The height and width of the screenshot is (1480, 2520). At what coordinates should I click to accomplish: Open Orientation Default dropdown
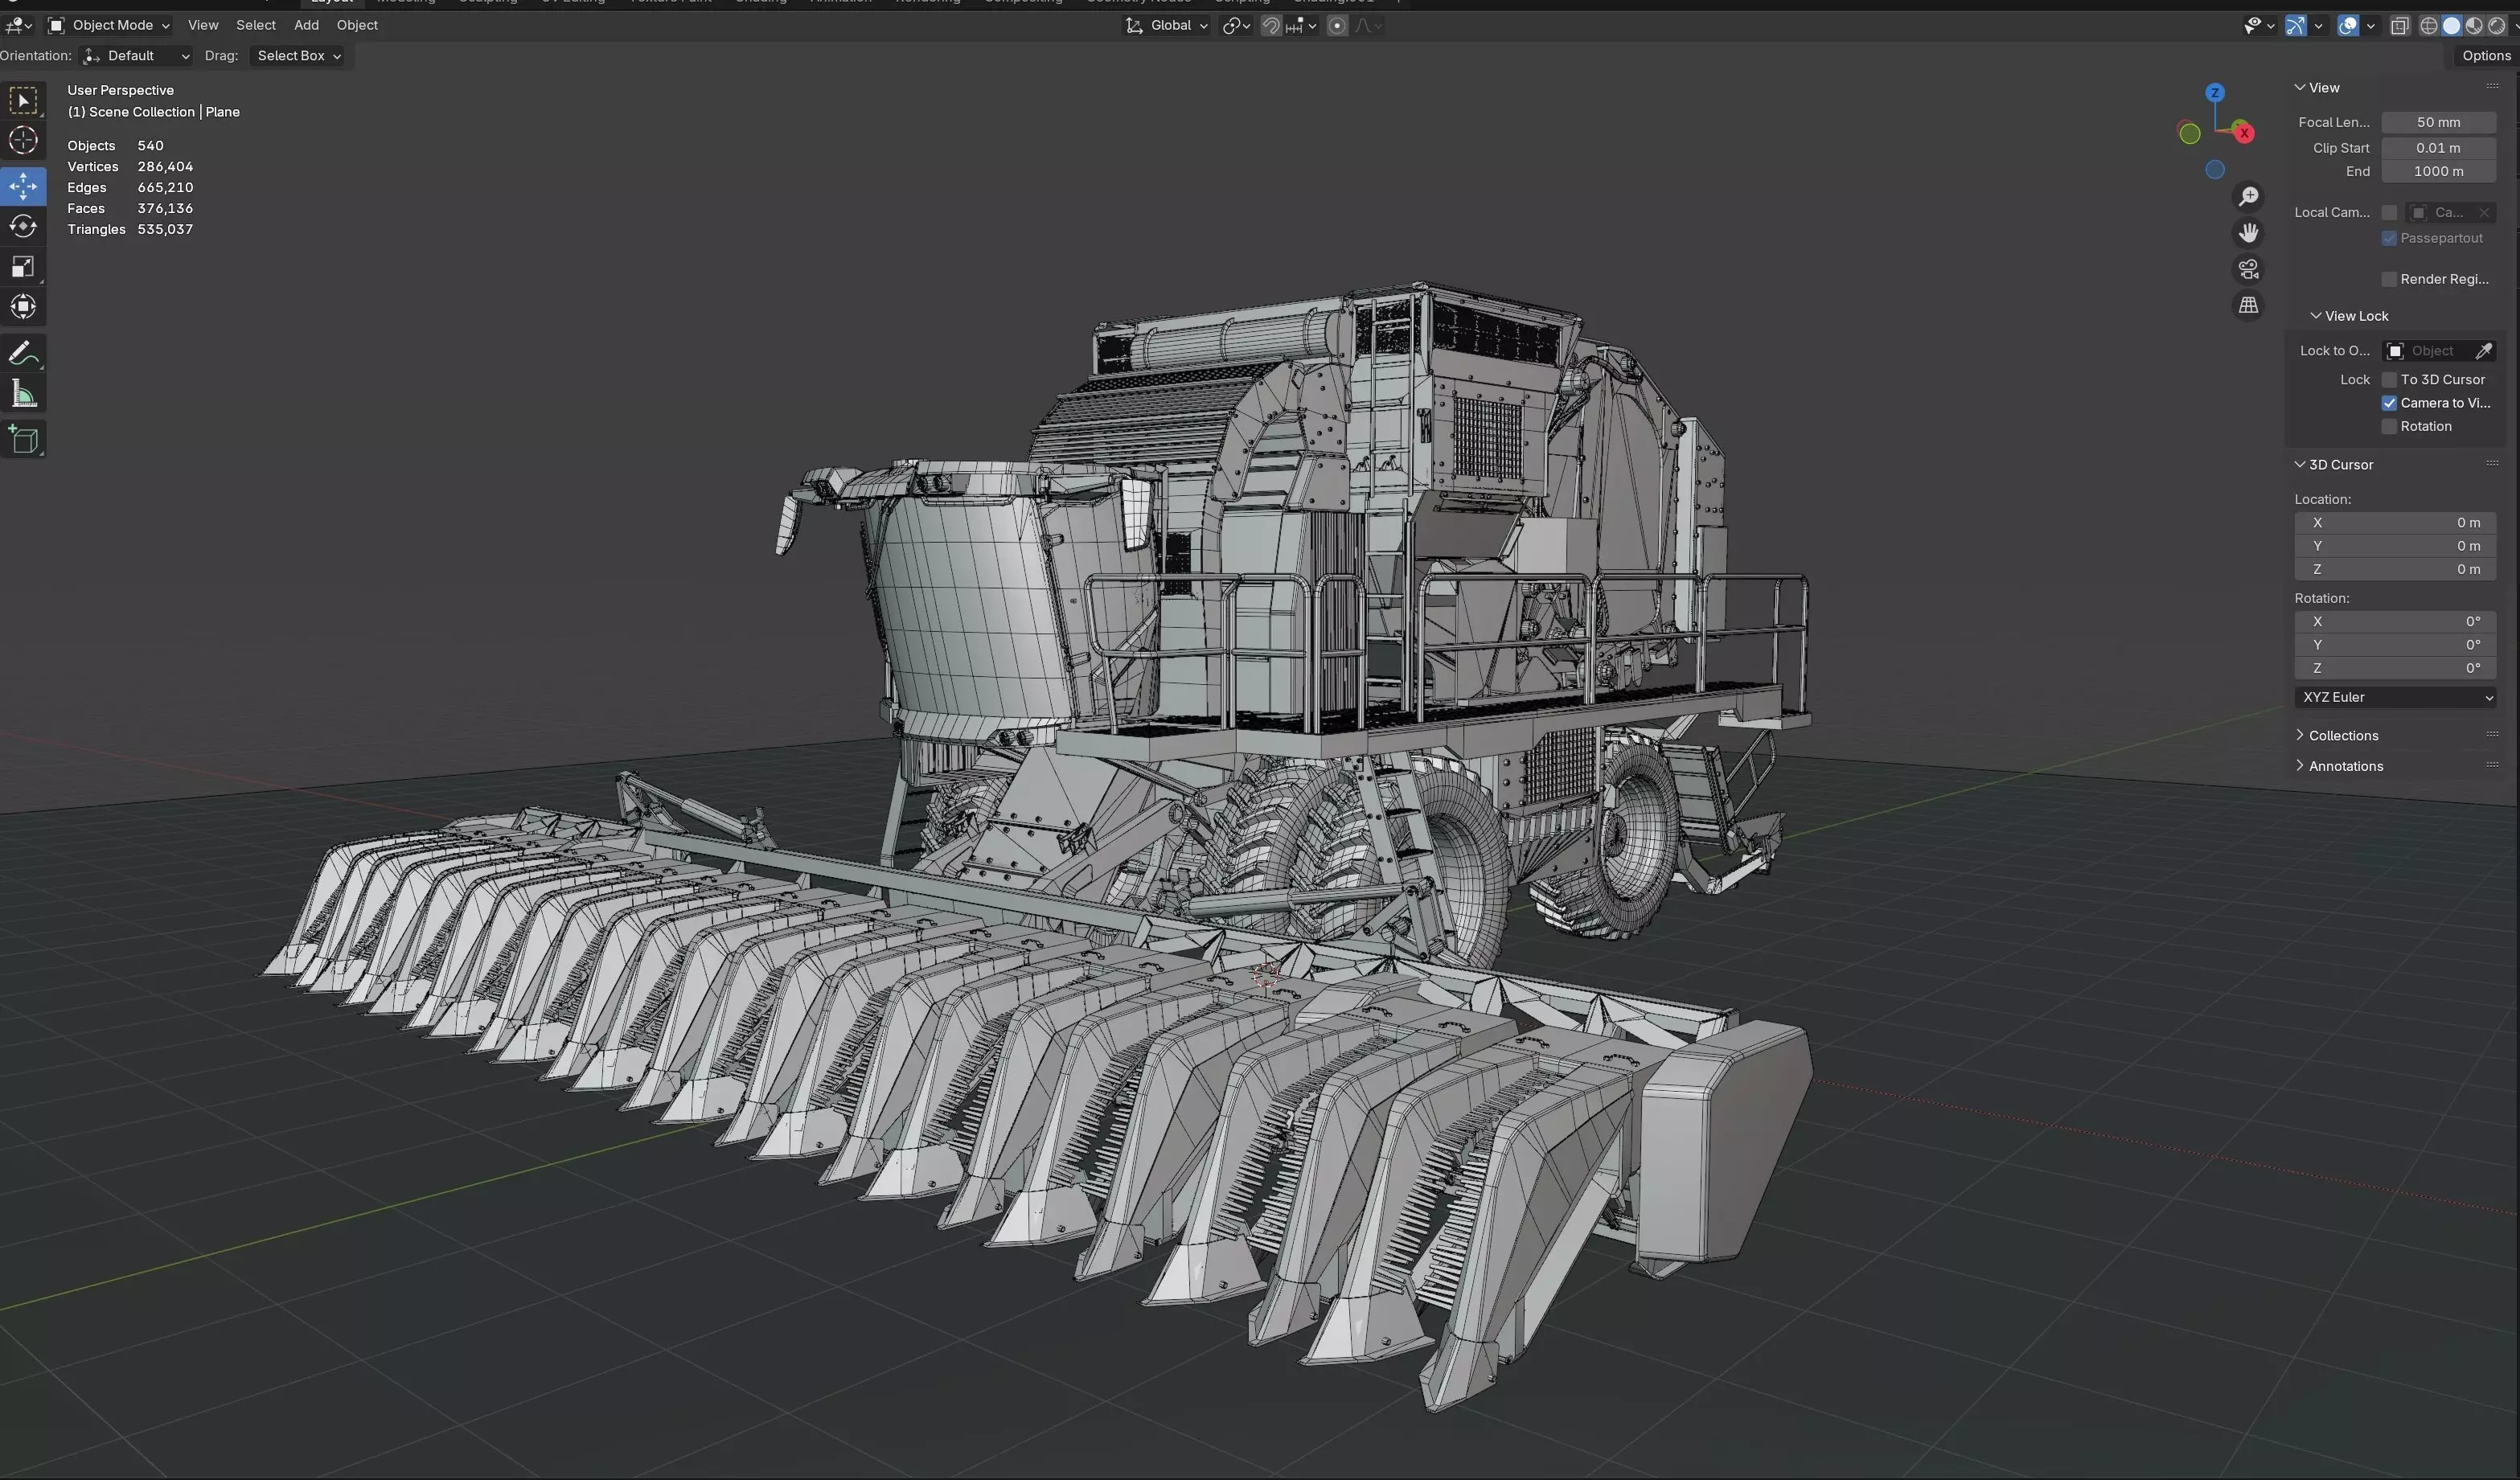(x=137, y=56)
